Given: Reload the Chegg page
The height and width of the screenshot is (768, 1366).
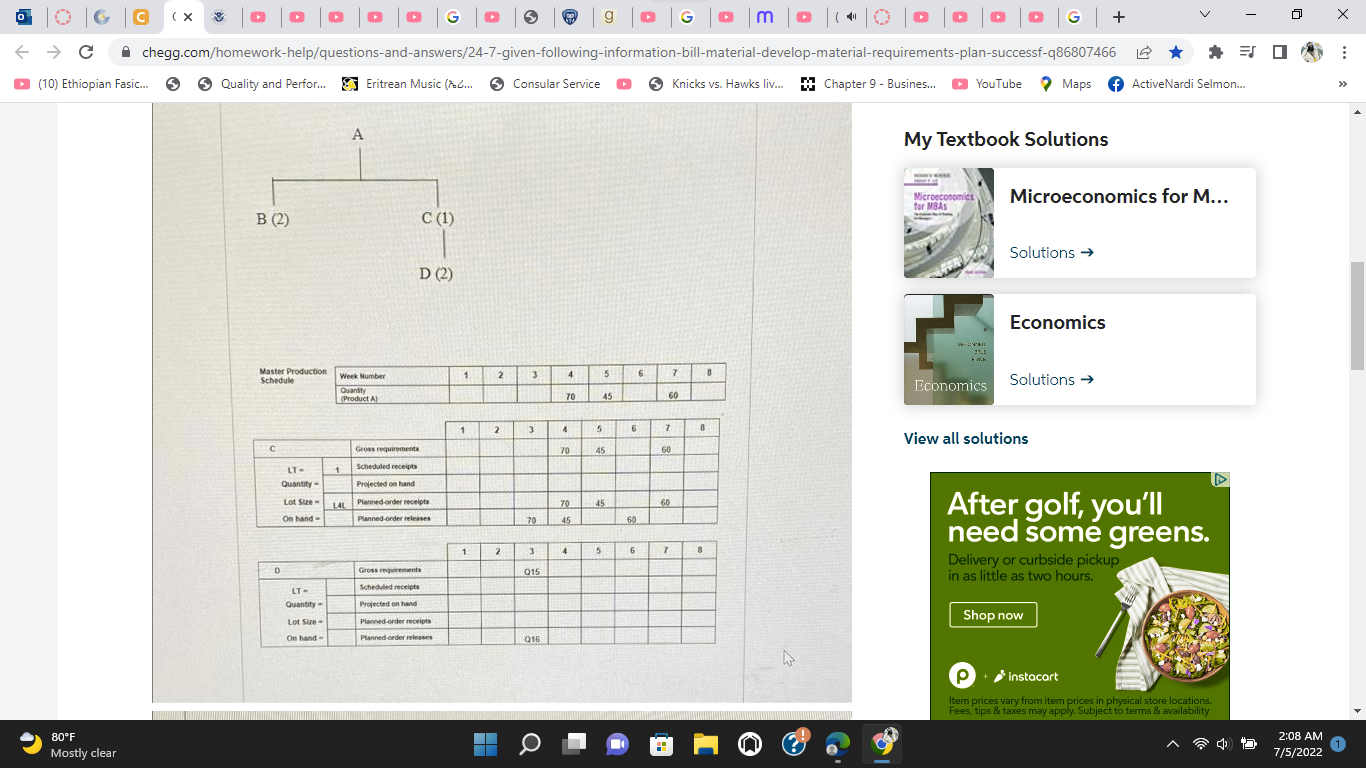Looking at the screenshot, I should point(86,52).
